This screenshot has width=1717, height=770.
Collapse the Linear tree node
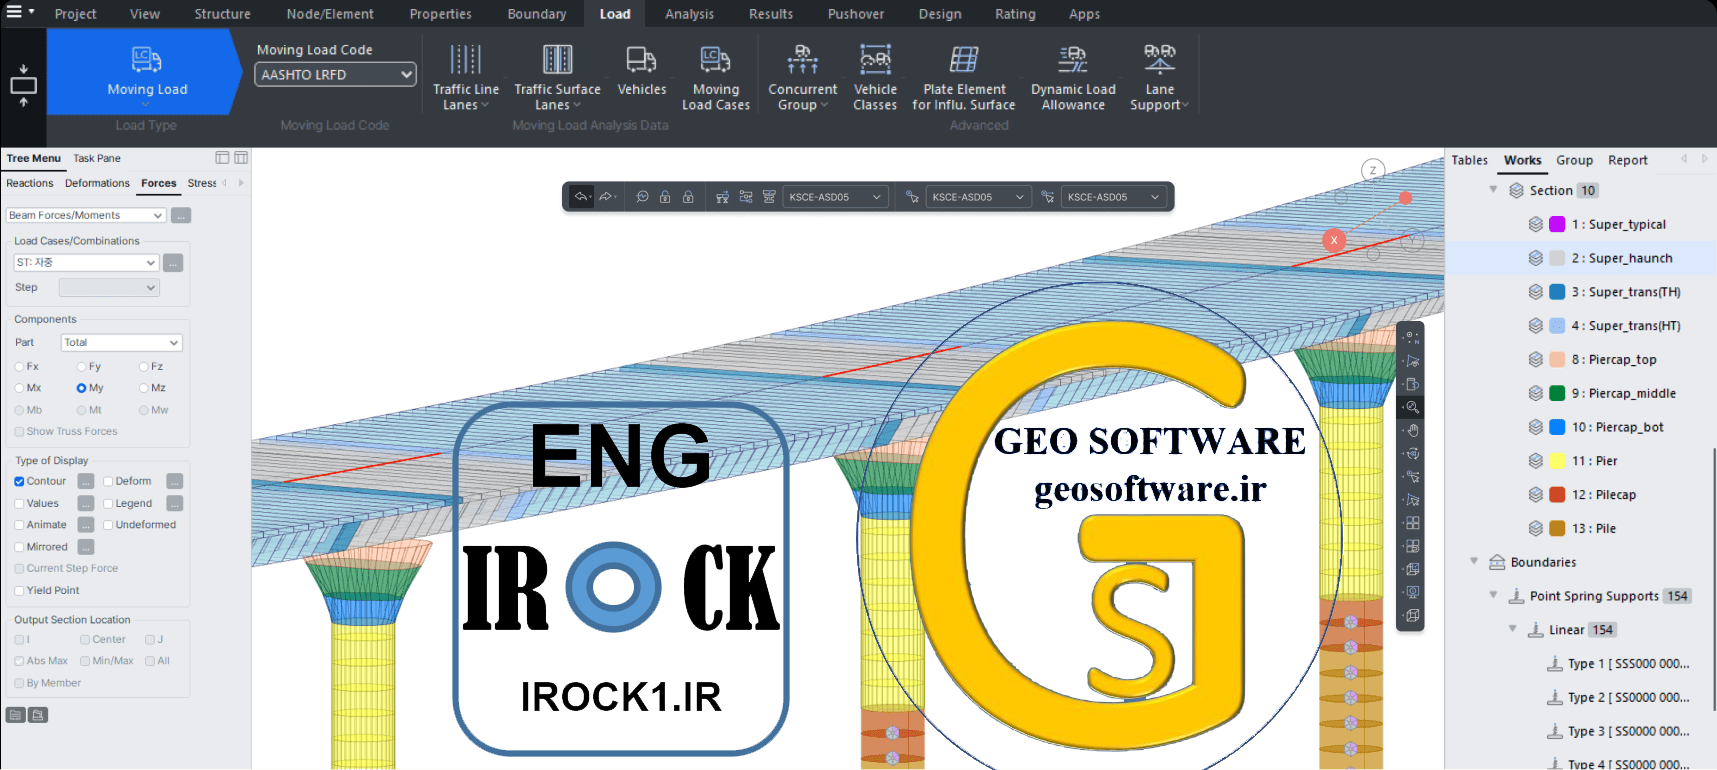(1512, 630)
